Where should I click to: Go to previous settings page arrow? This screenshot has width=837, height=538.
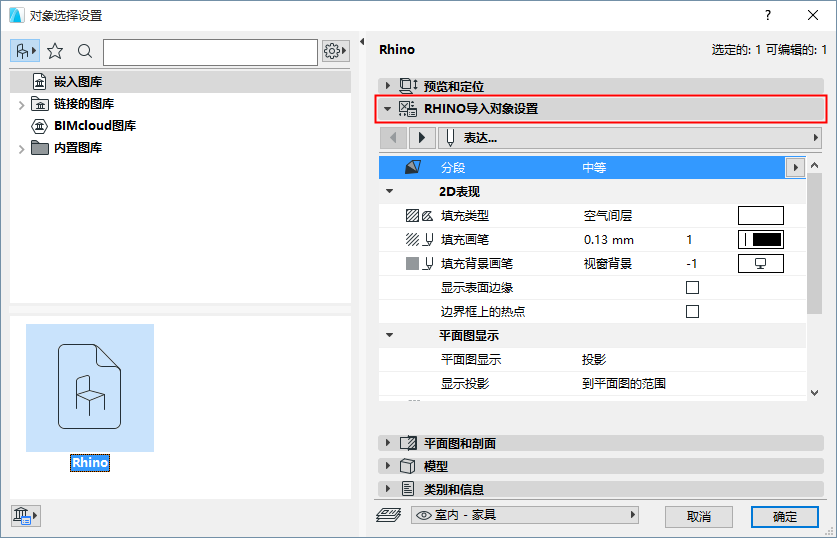[393, 138]
